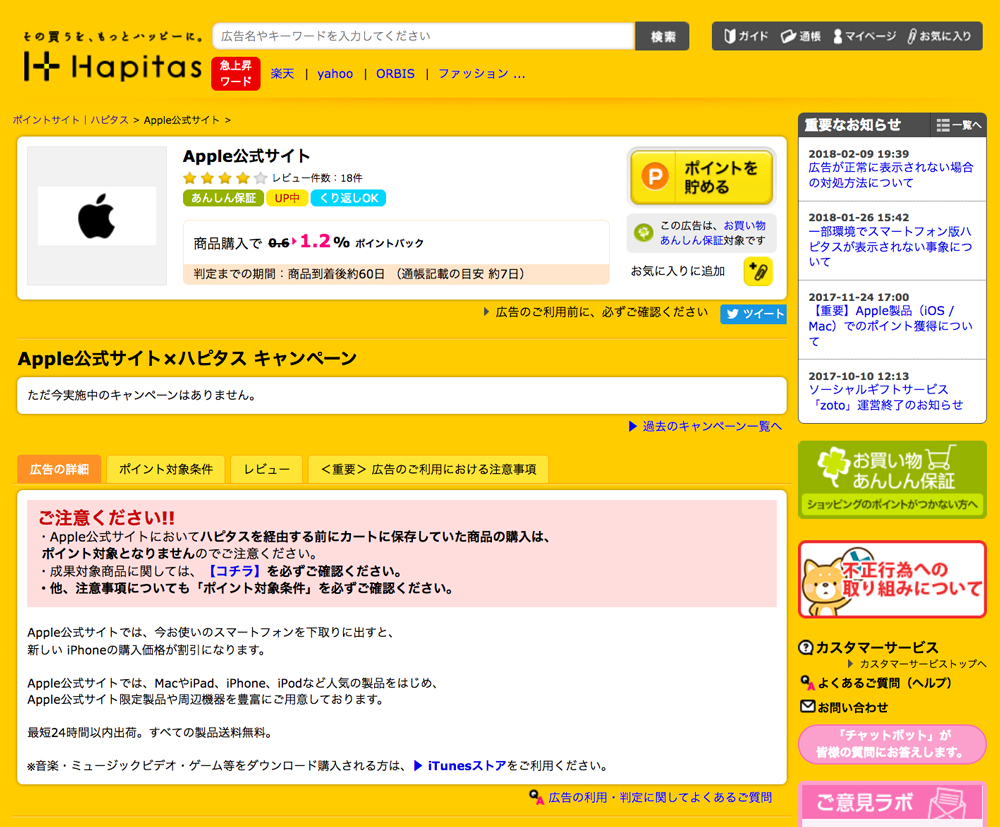Image resolution: width=1000 pixels, height=827 pixels.
Task: Open the 楽天 trending keyword link
Action: click(282, 74)
